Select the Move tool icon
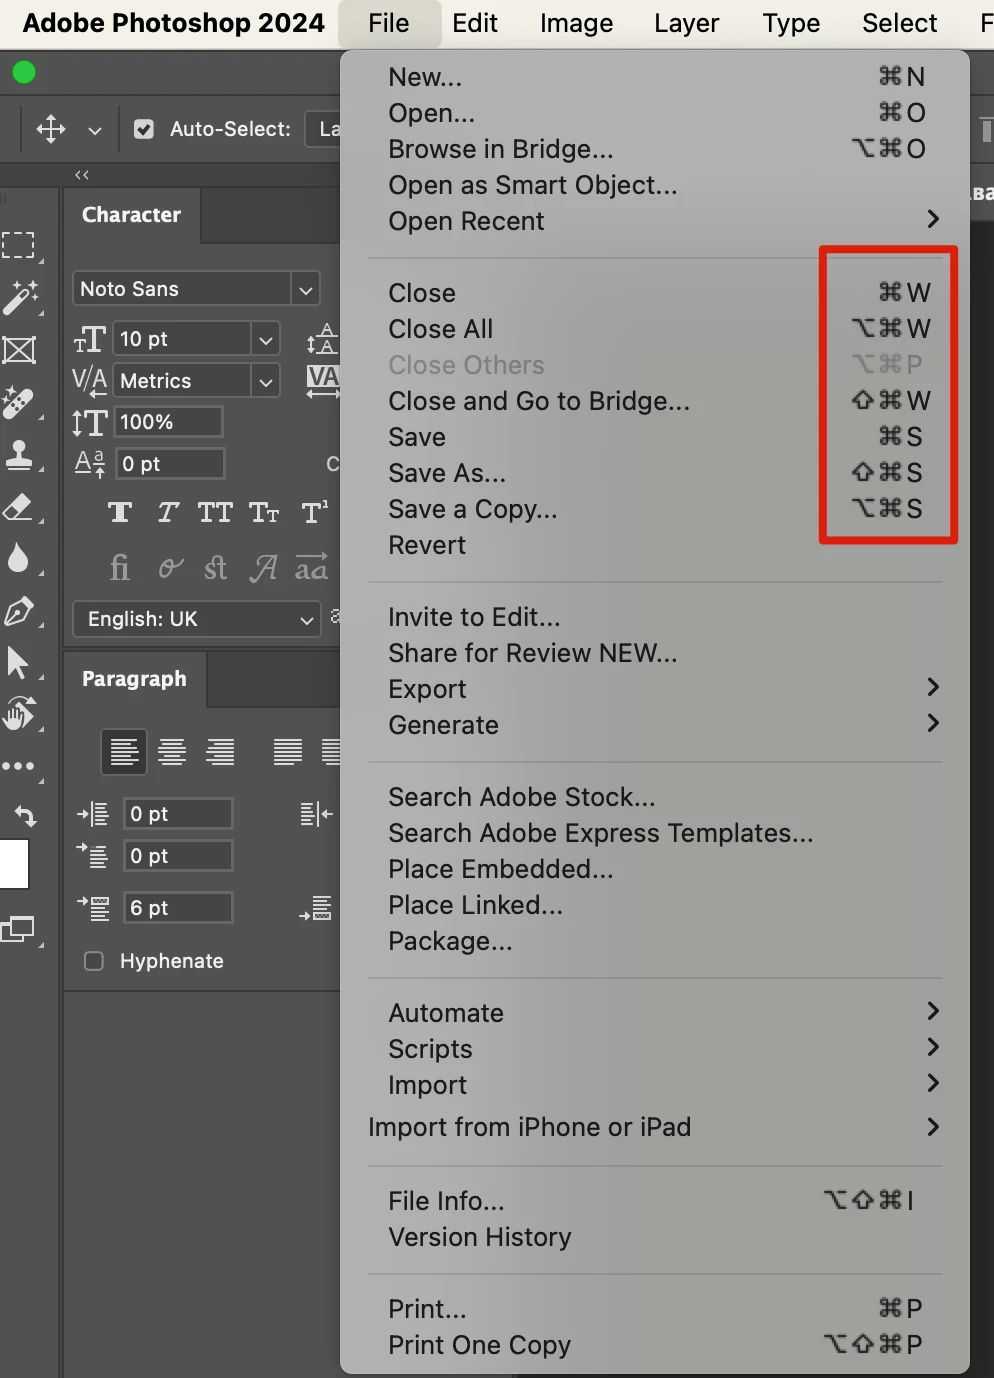This screenshot has width=994, height=1378. [x=51, y=129]
